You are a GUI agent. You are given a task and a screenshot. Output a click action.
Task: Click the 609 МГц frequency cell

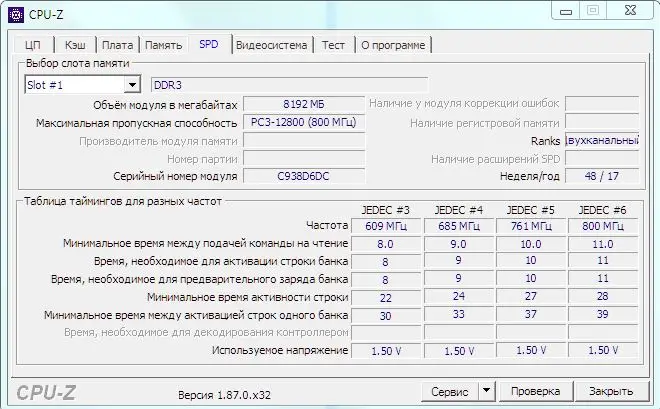click(x=386, y=226)
